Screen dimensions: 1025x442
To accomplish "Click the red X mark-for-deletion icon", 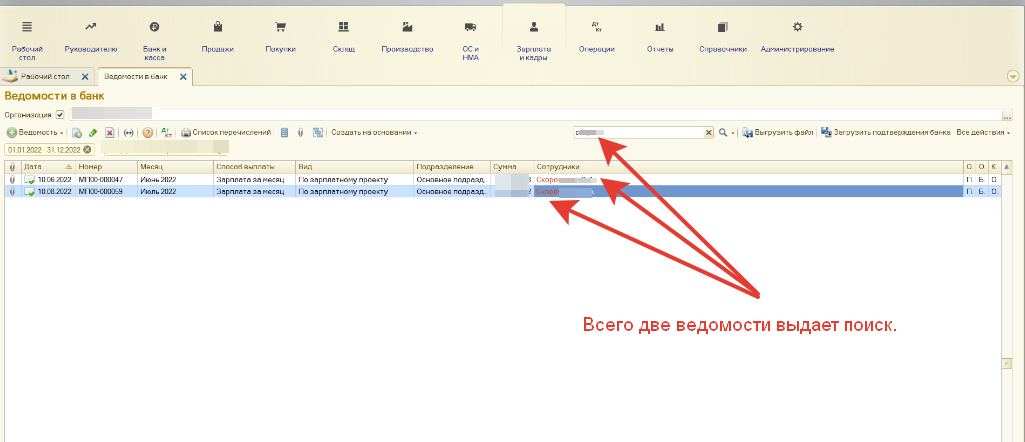I will point(110,132).
